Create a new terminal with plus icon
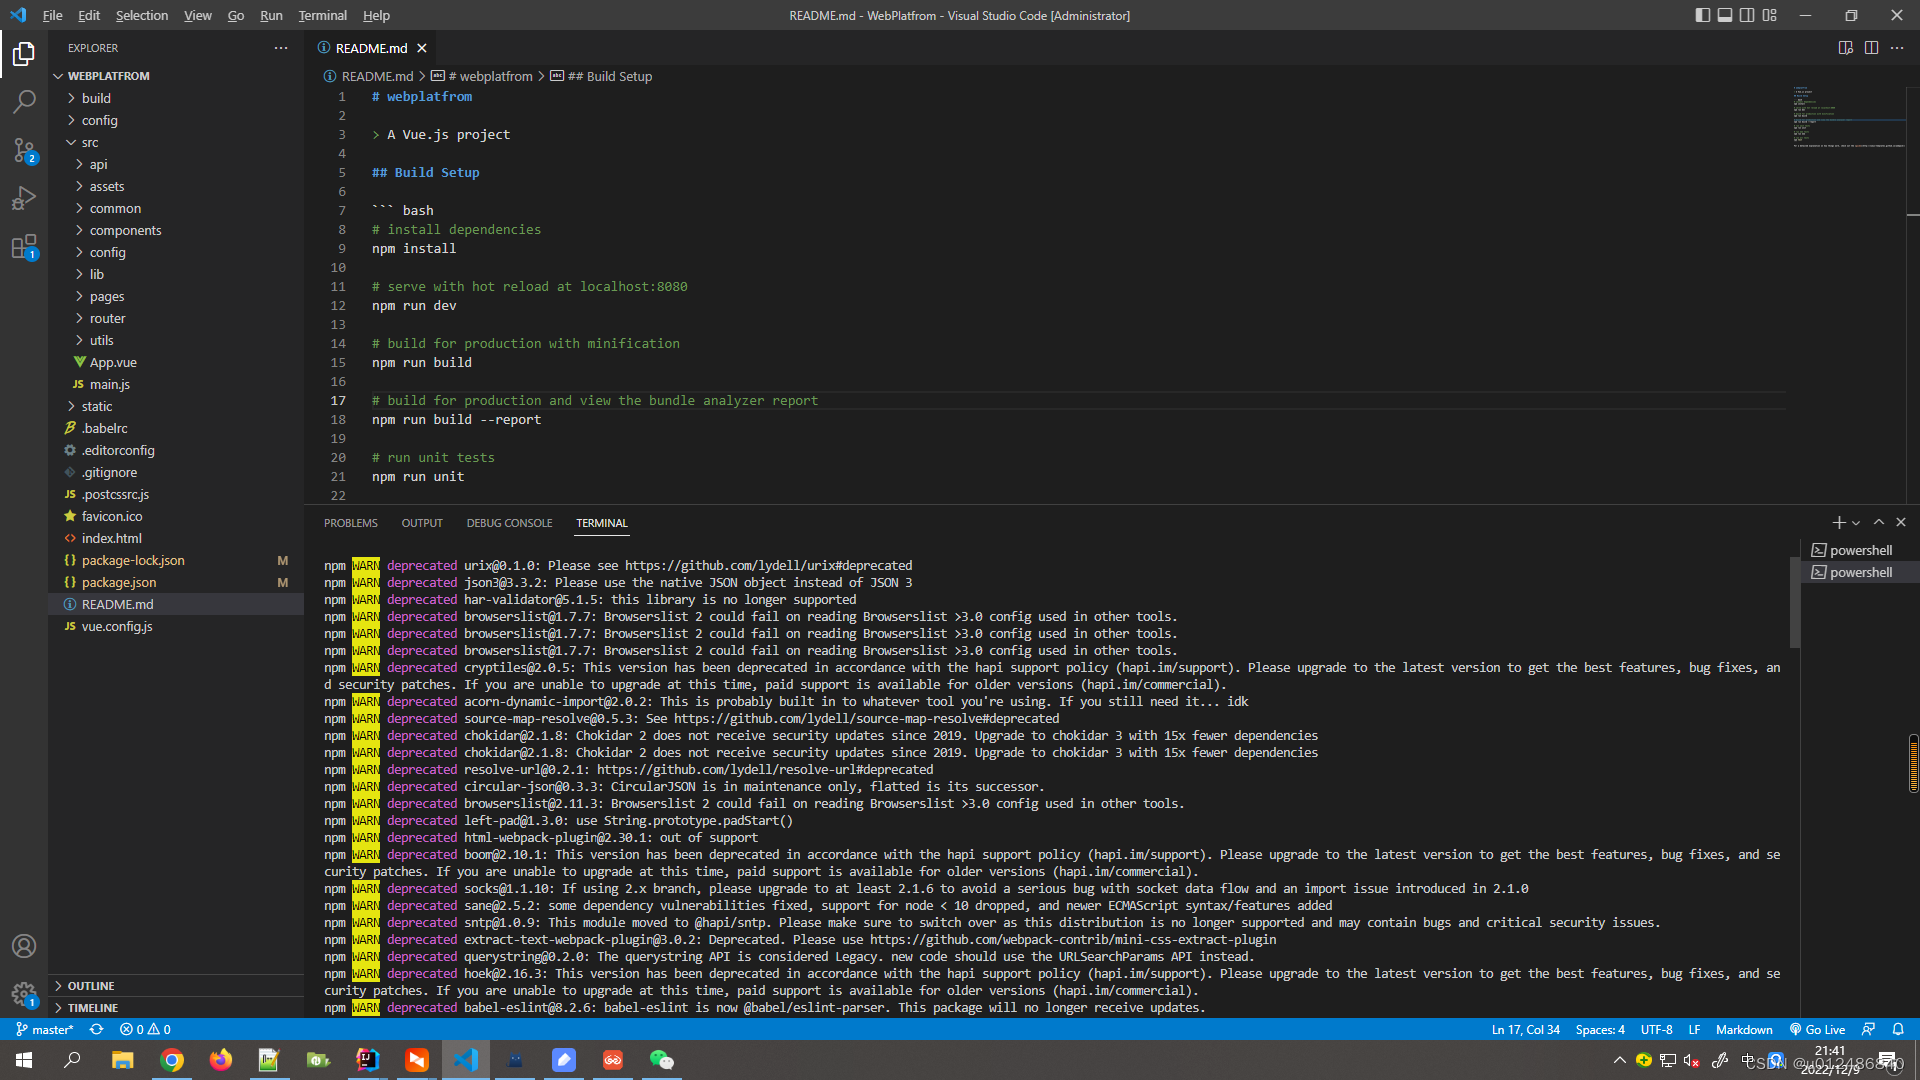Viewport: 1920px width, 1080px height. point(1838,523)
